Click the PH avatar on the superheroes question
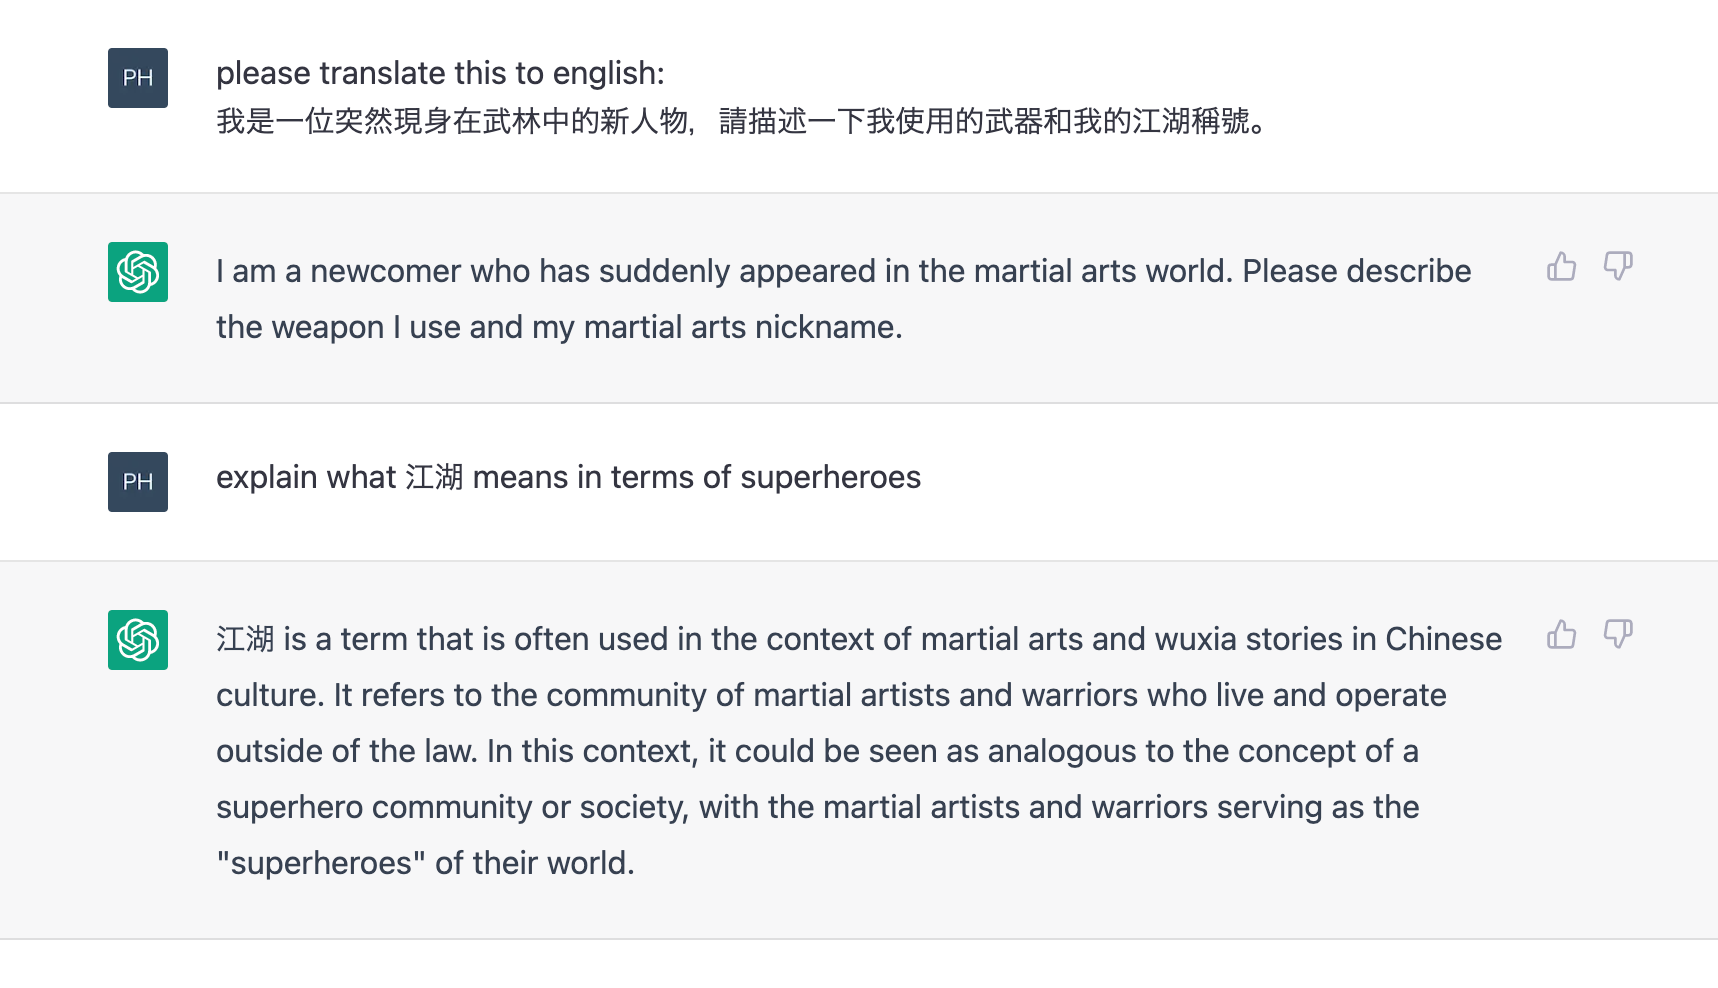Image resolution: width=1718 pixels, height=988 pixels. pyautogui.click(x=137, y=482)
